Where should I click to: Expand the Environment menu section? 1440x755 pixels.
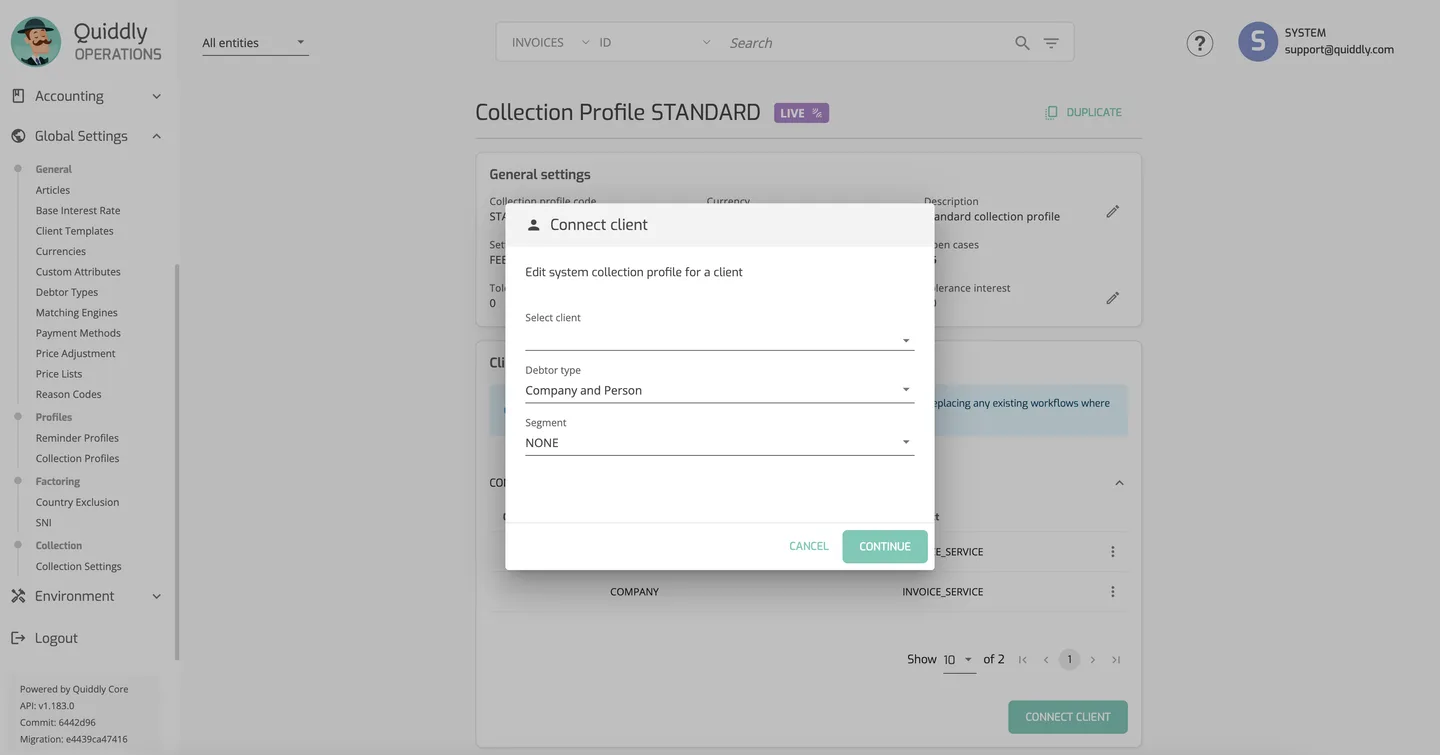click(87, 596)
